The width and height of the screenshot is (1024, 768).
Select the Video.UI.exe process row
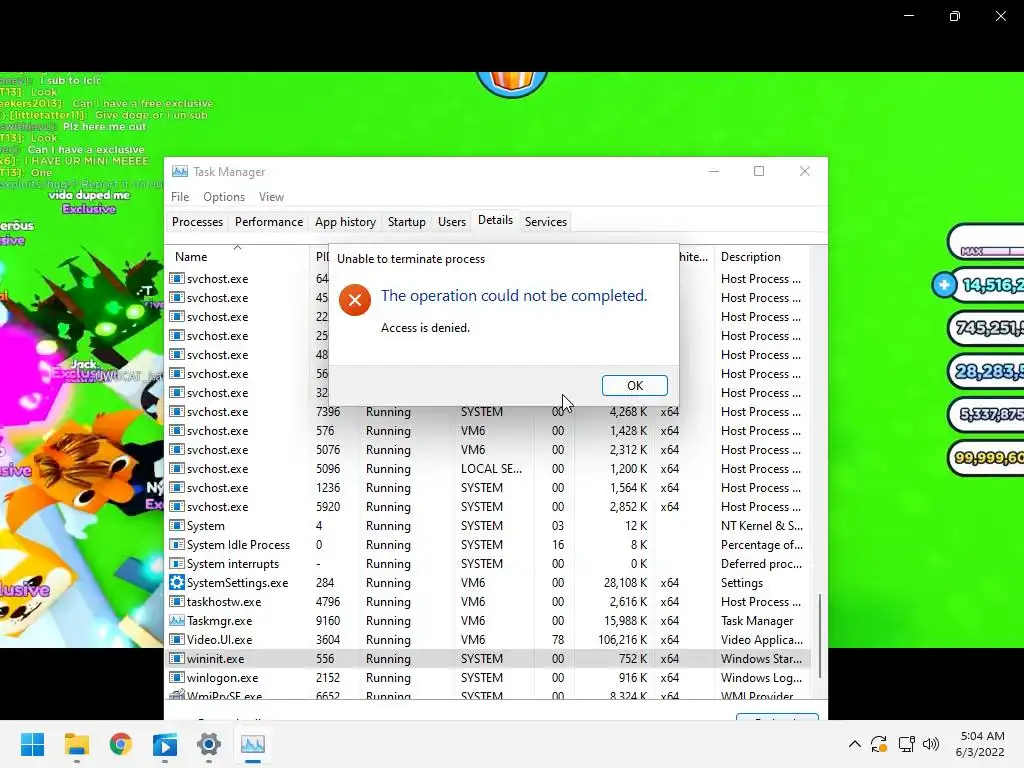tap(488, 640)
